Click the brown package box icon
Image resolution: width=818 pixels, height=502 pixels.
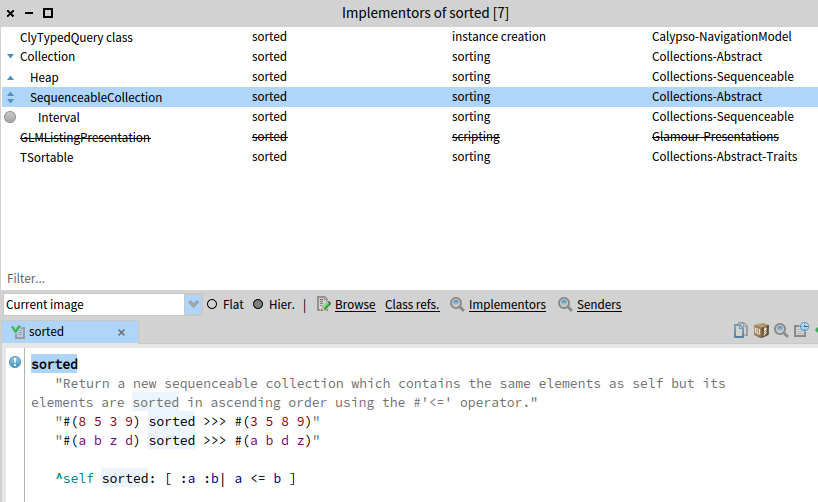tap(761, 330)
